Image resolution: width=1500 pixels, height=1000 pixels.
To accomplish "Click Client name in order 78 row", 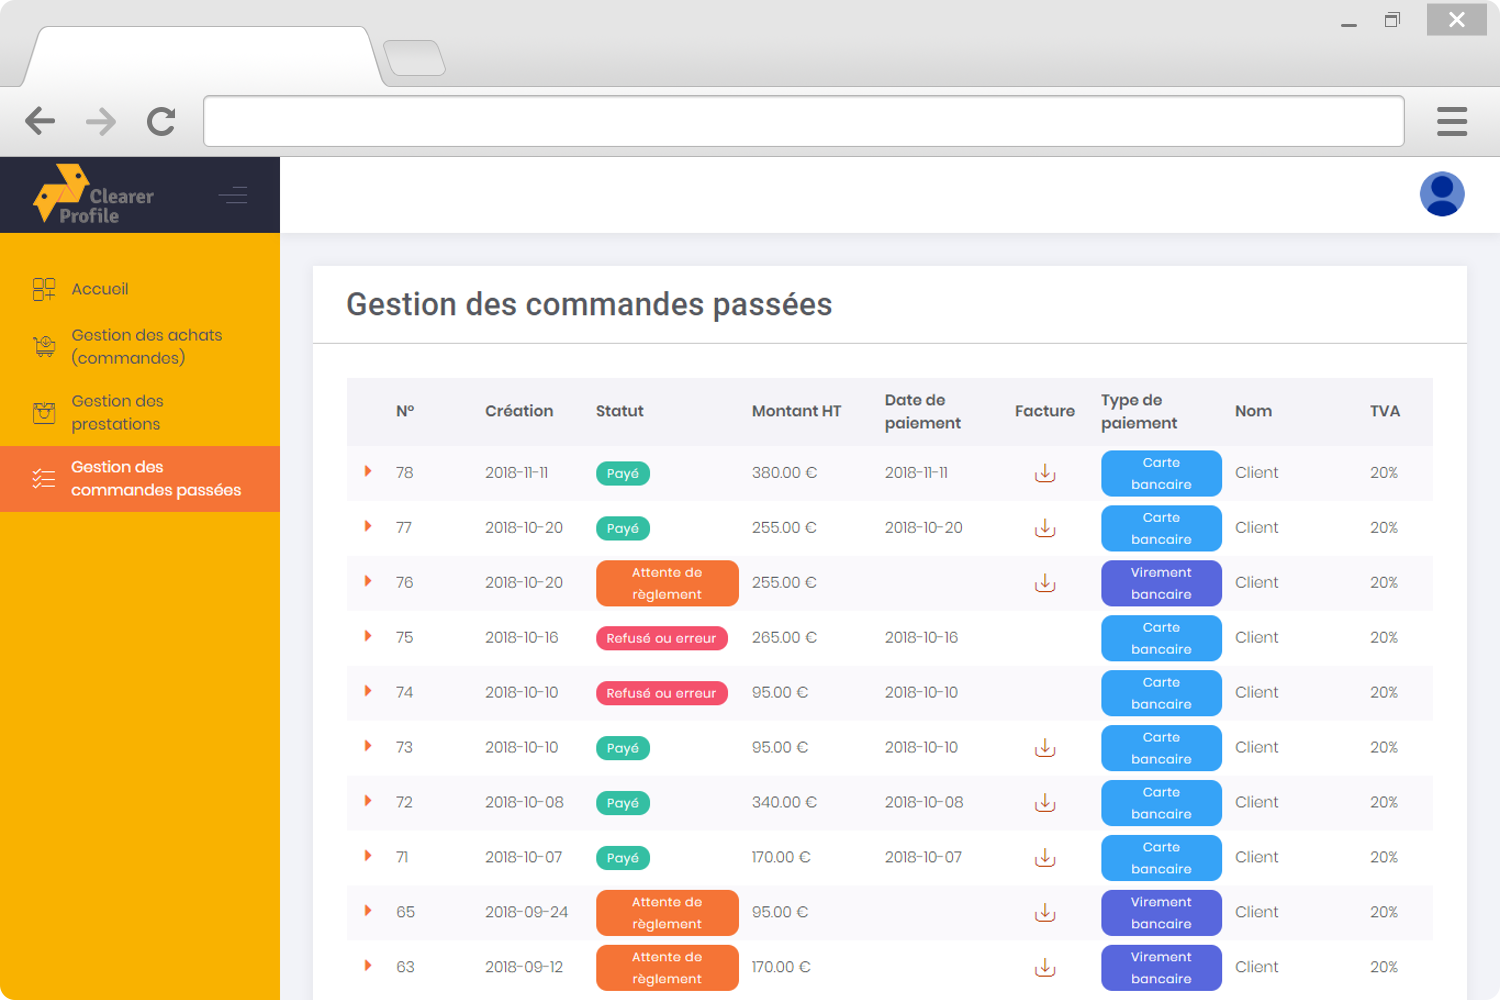I will [x=1257, y=473].
